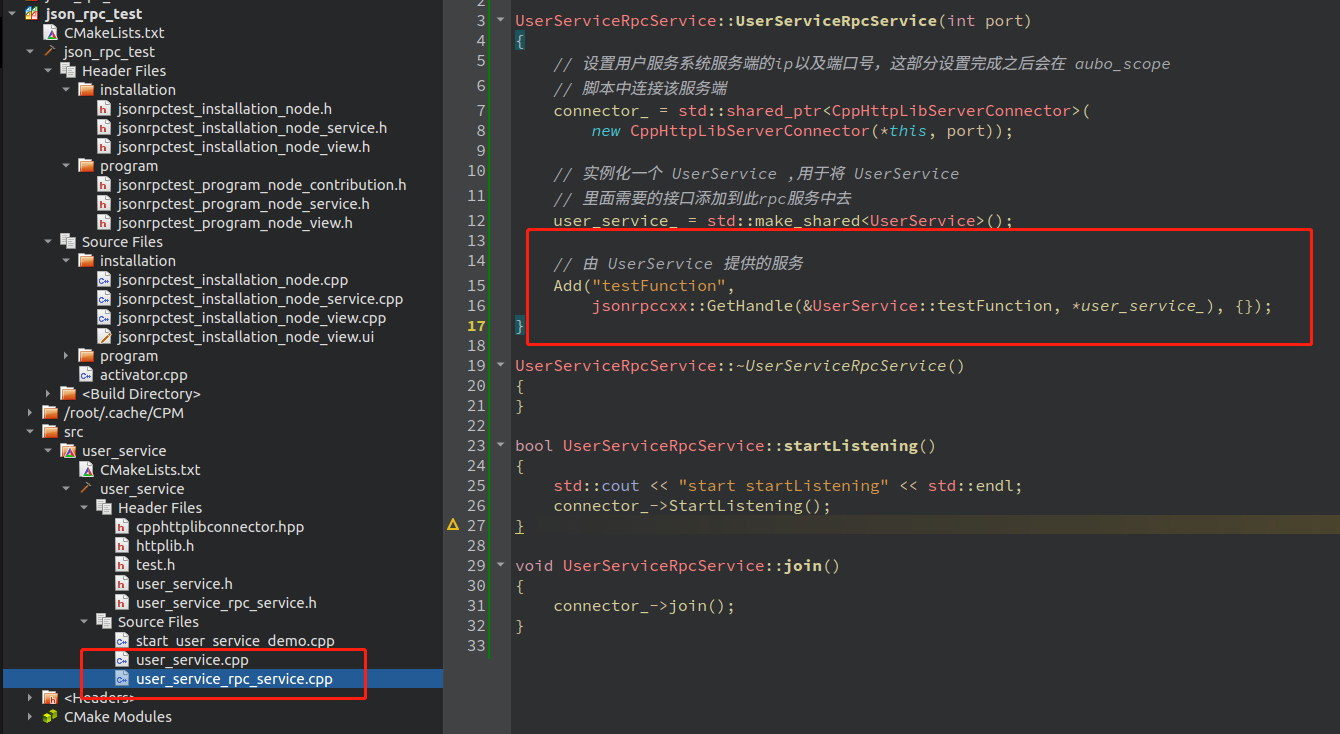Select user_service.h in the project tree
The width and height of the screenshot is (1340, 734).
click(x=184, y=584)
